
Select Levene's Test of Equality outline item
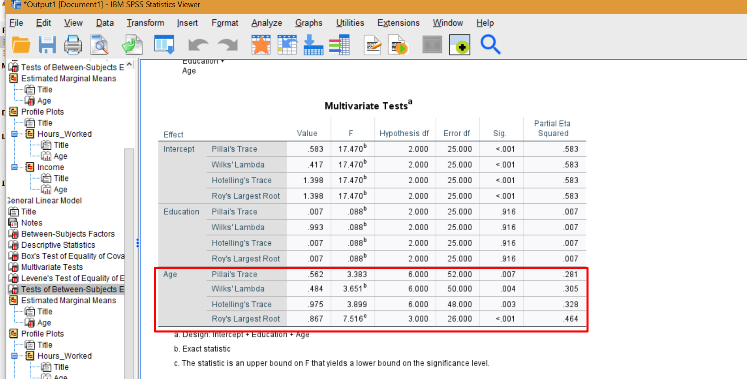(x=72, y=278)
